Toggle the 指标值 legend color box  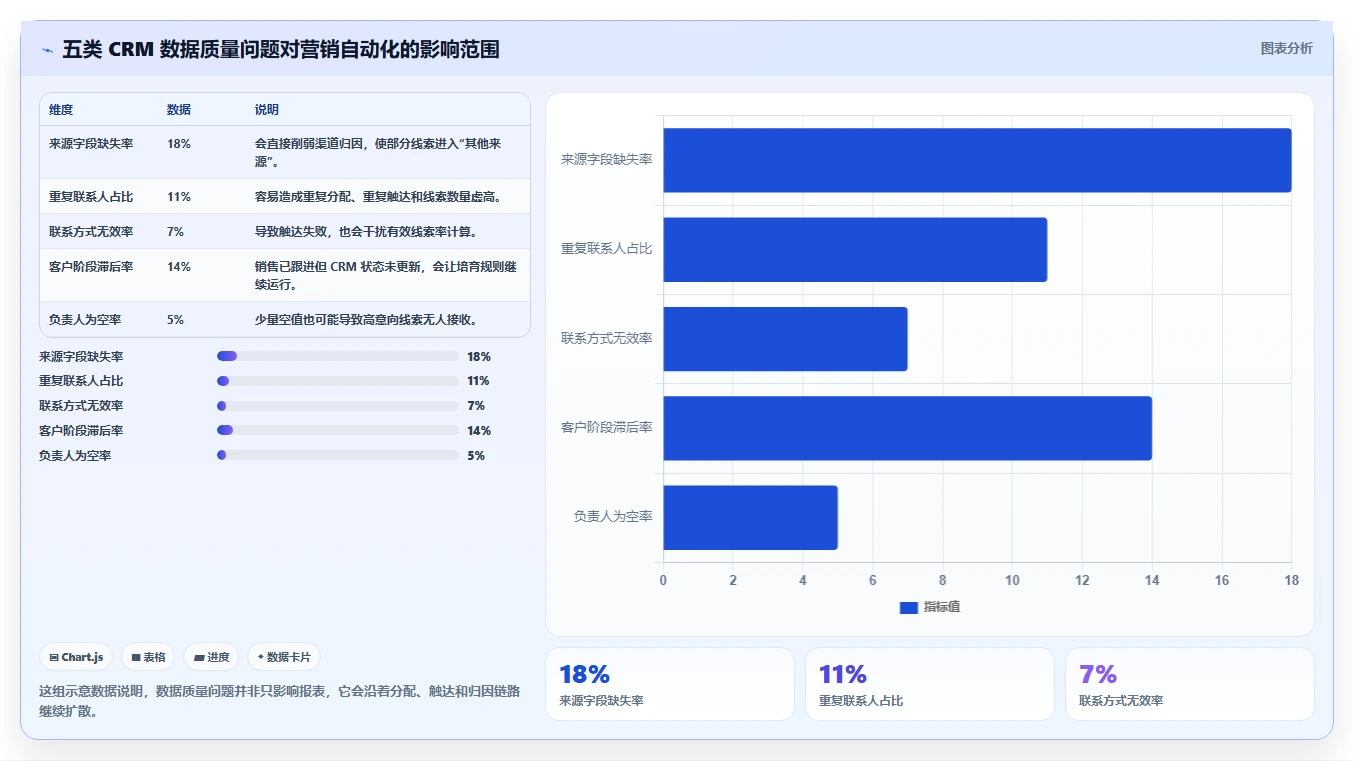tap(908, 607)
